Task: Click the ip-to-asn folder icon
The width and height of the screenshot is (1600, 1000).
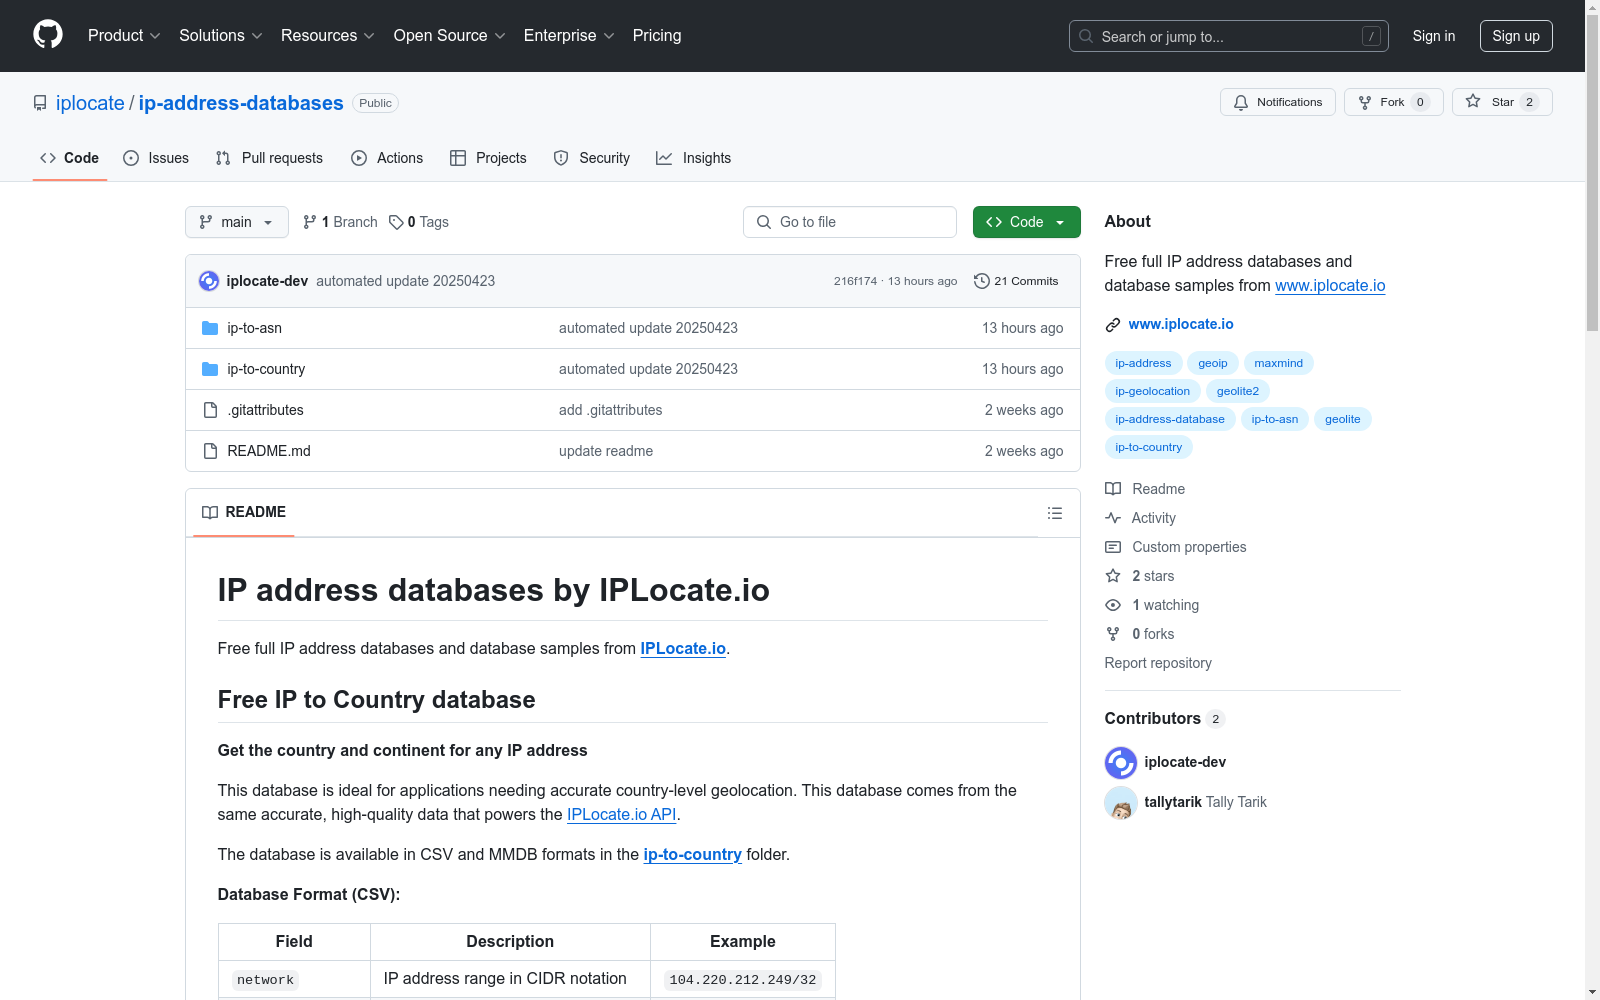Action: tap(210, 328)
